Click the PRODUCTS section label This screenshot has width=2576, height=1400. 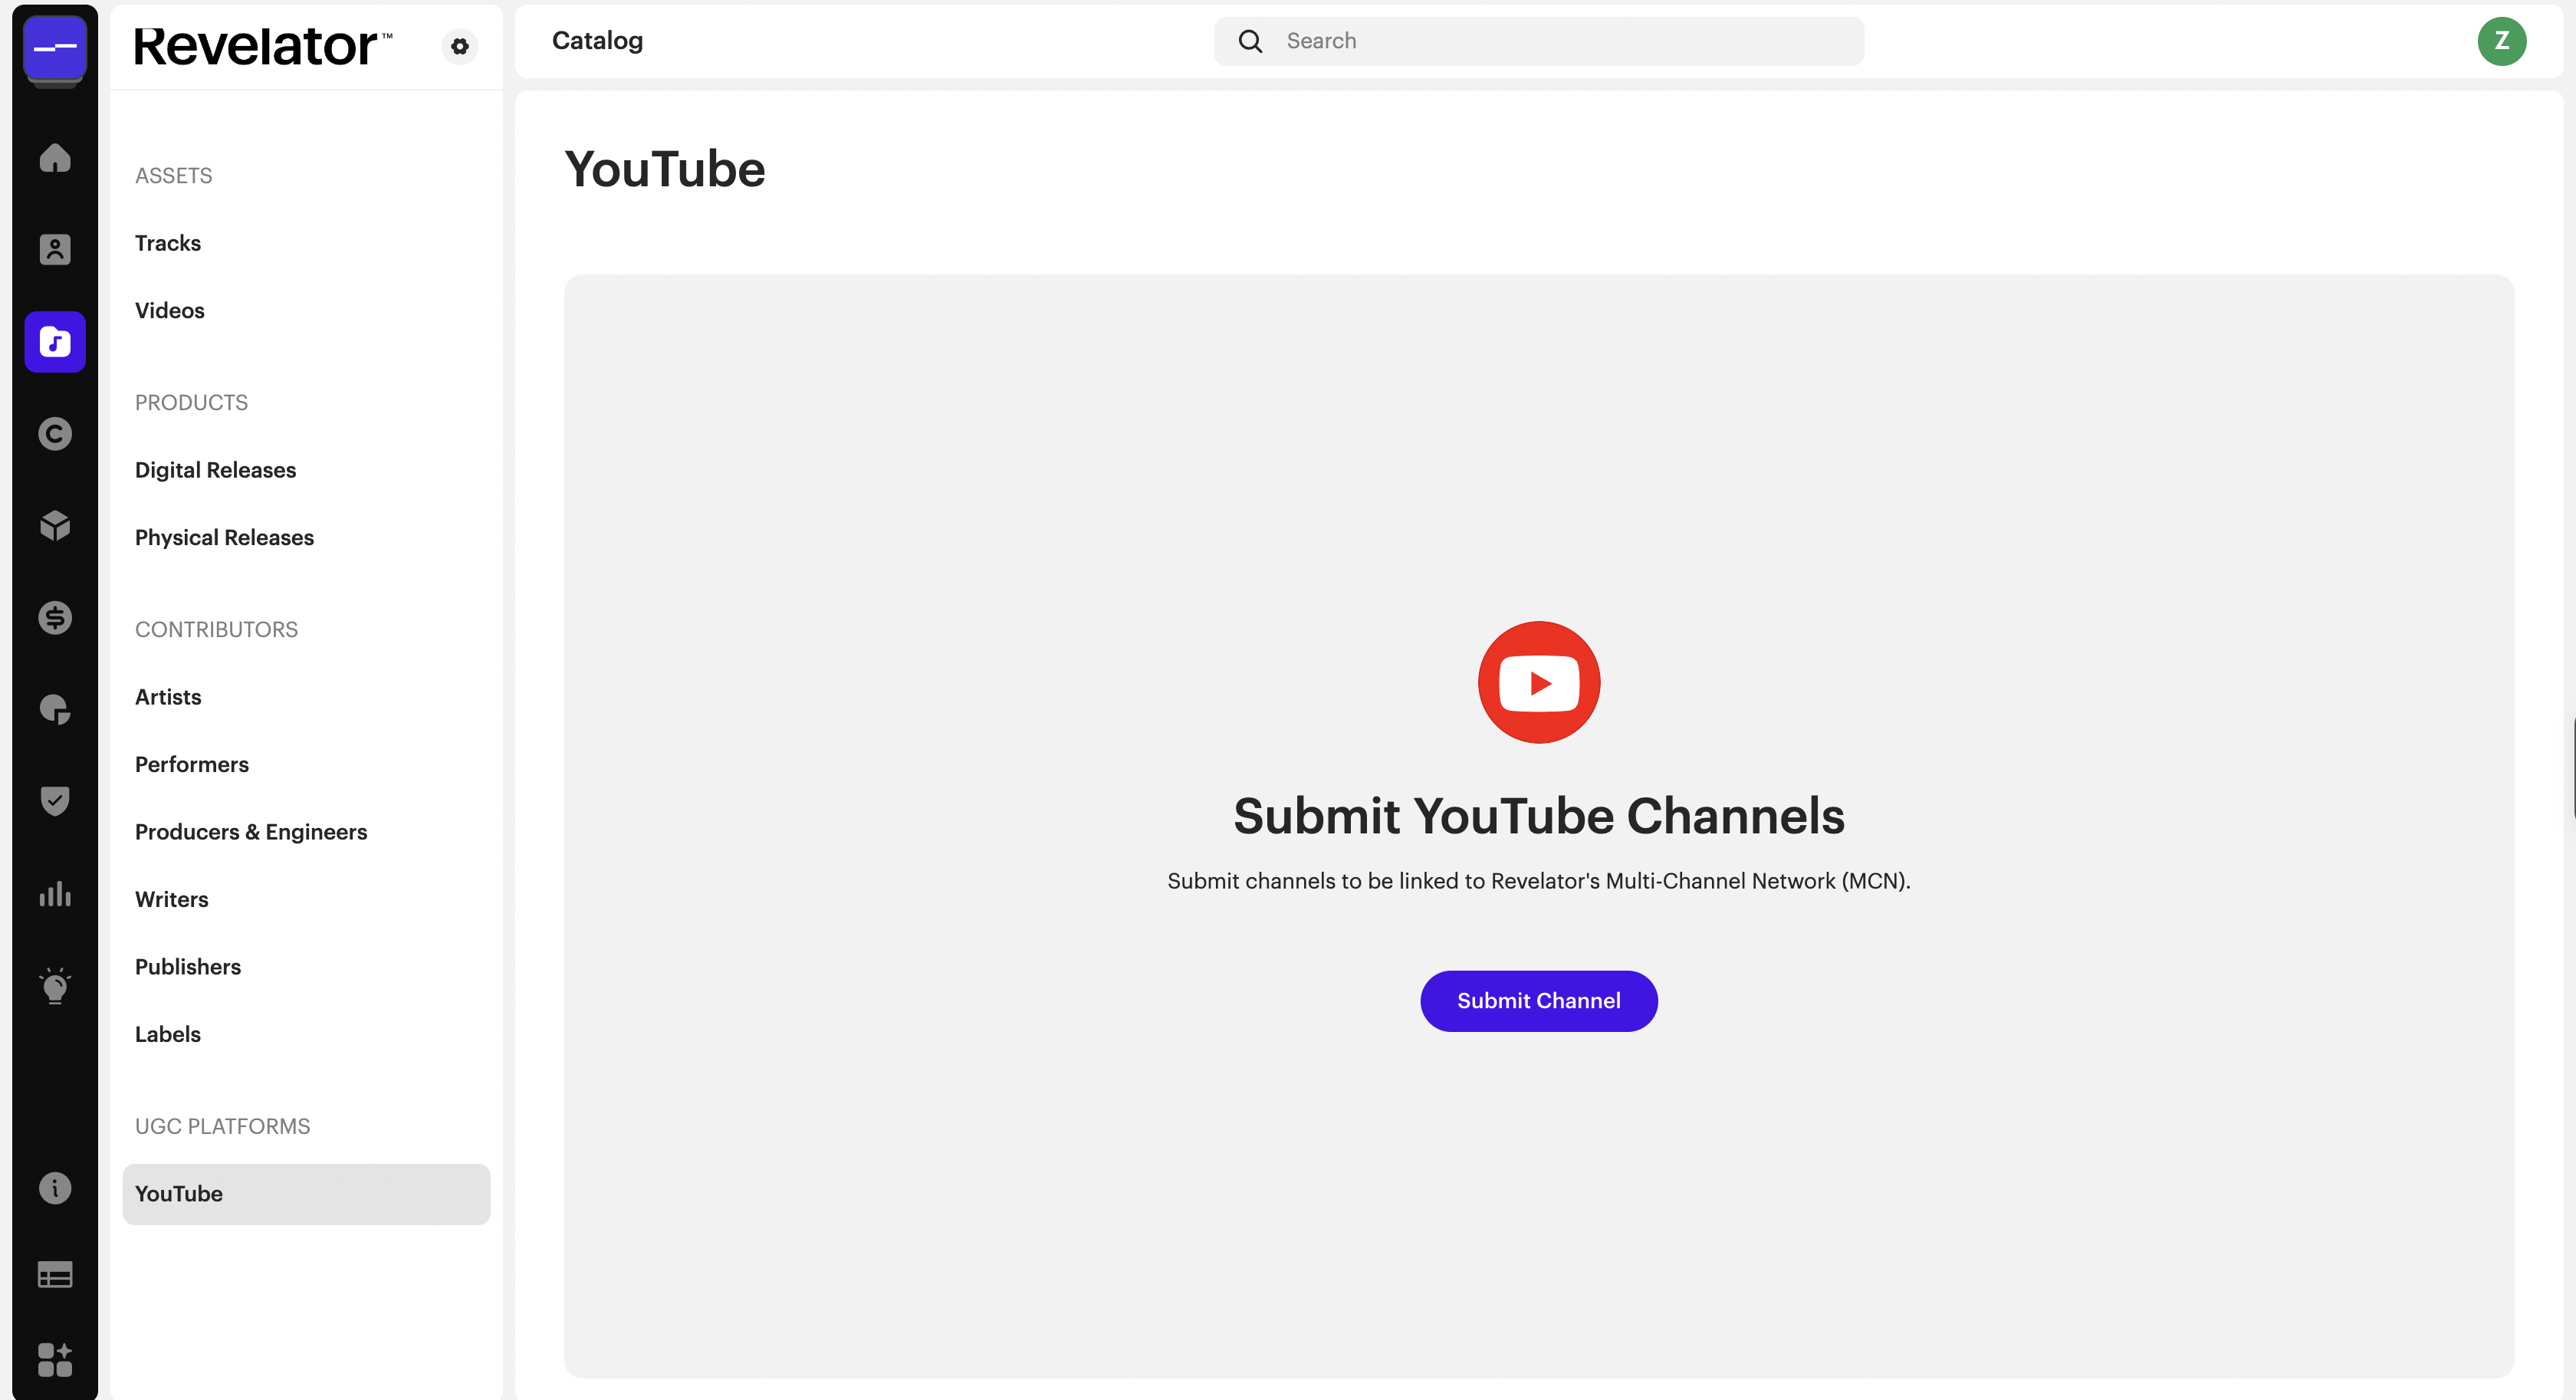point(192,403)
